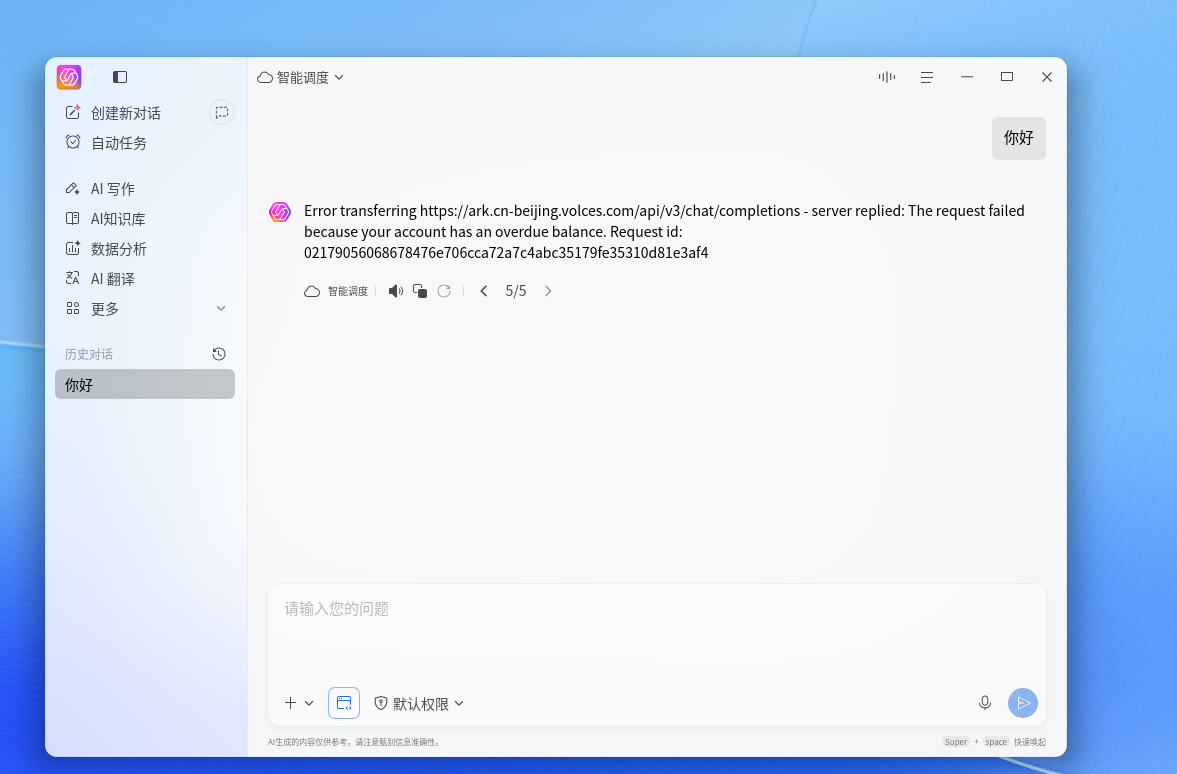Click the plus attachment button
Image resolution: width=1177 pixels, height=774 pixels.
(x=290, y=703)
